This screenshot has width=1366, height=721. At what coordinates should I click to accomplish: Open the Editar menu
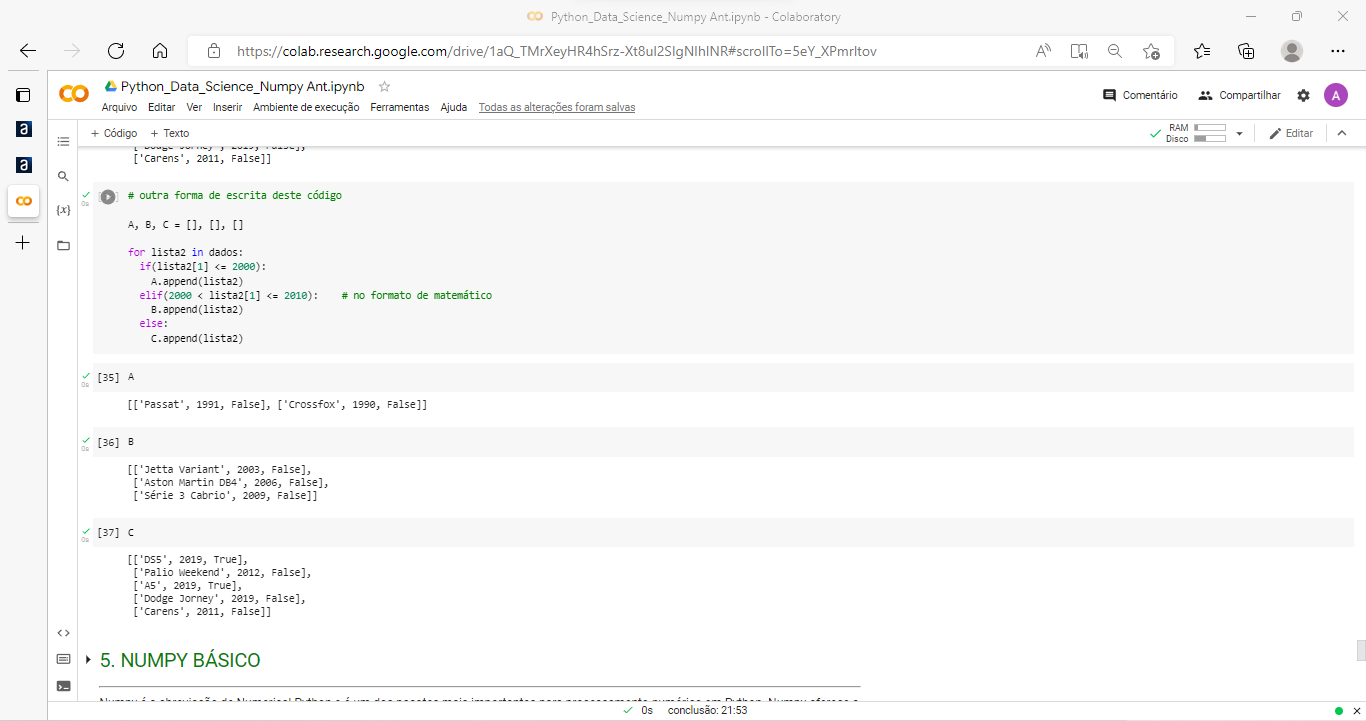pos(161,107)
